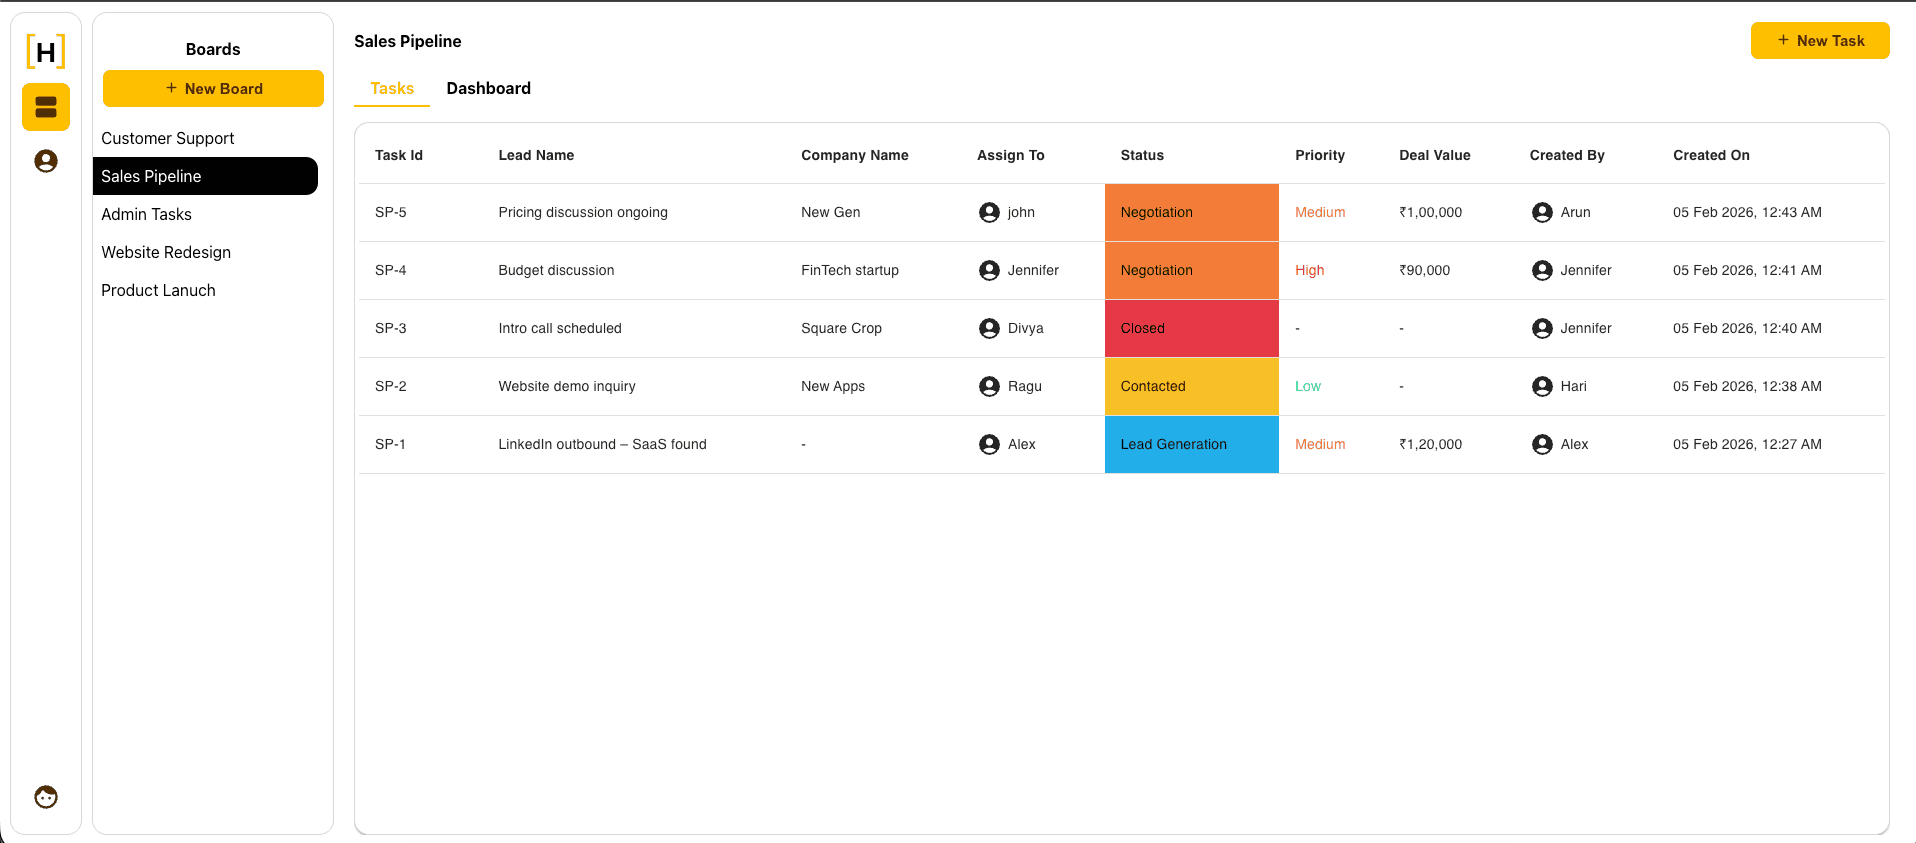Click the smiley icon at the sidebar bottom
Screen dimensions: 1916x843
(x=45, y=796)
